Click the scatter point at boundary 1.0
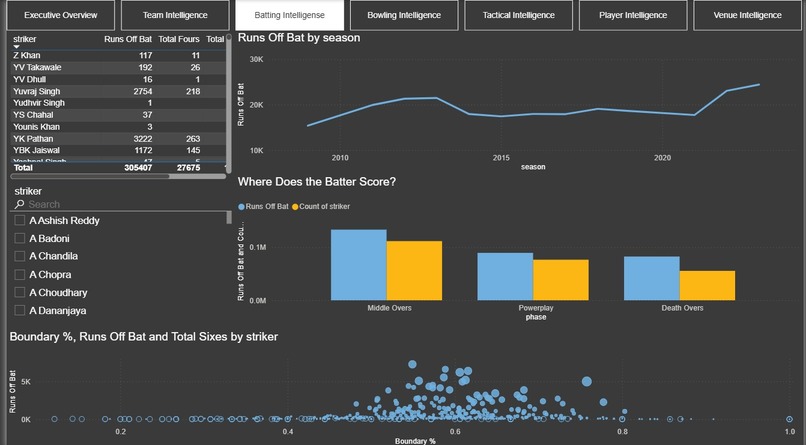806x445 pixels. click(789, 419)
